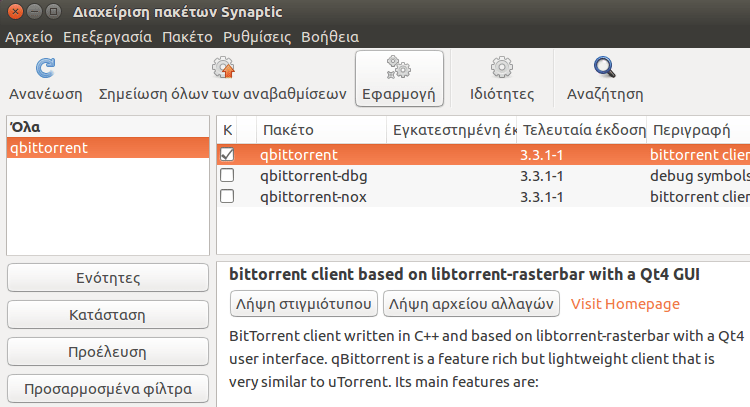Viewport: 750px width, 407px height.
Task: Click version 3.3.1-1 of qbittorrent-nox
Action: (541, 197)
